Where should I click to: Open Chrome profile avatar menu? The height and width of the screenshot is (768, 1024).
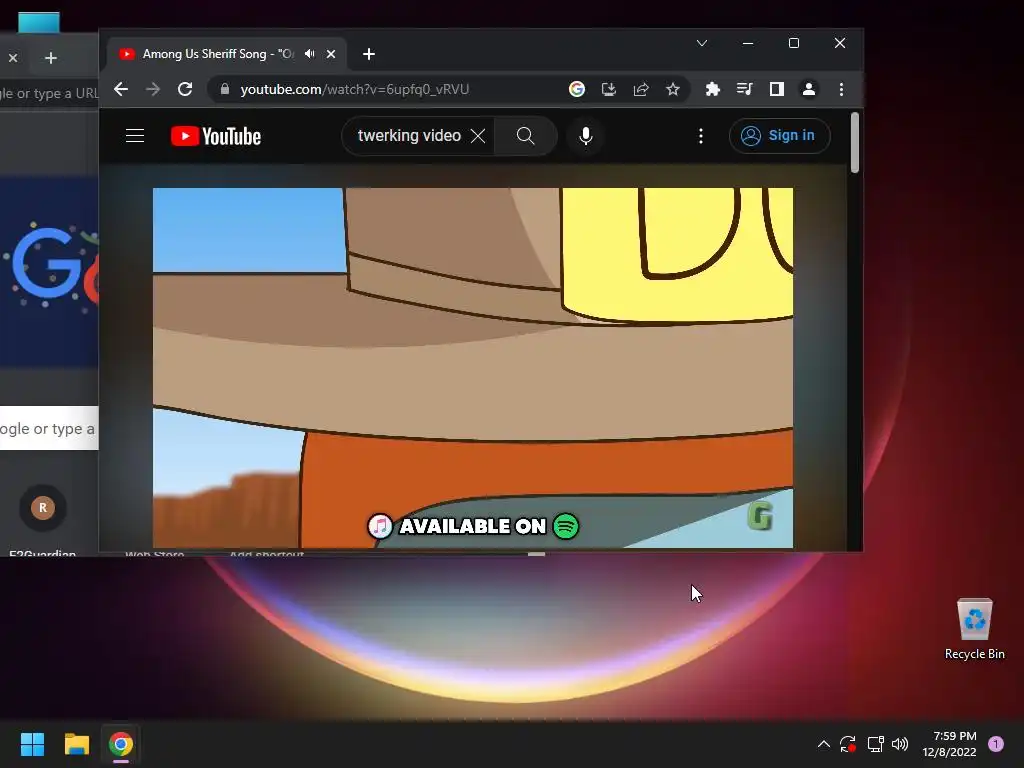pyautogui.click(x=808, y=89)
